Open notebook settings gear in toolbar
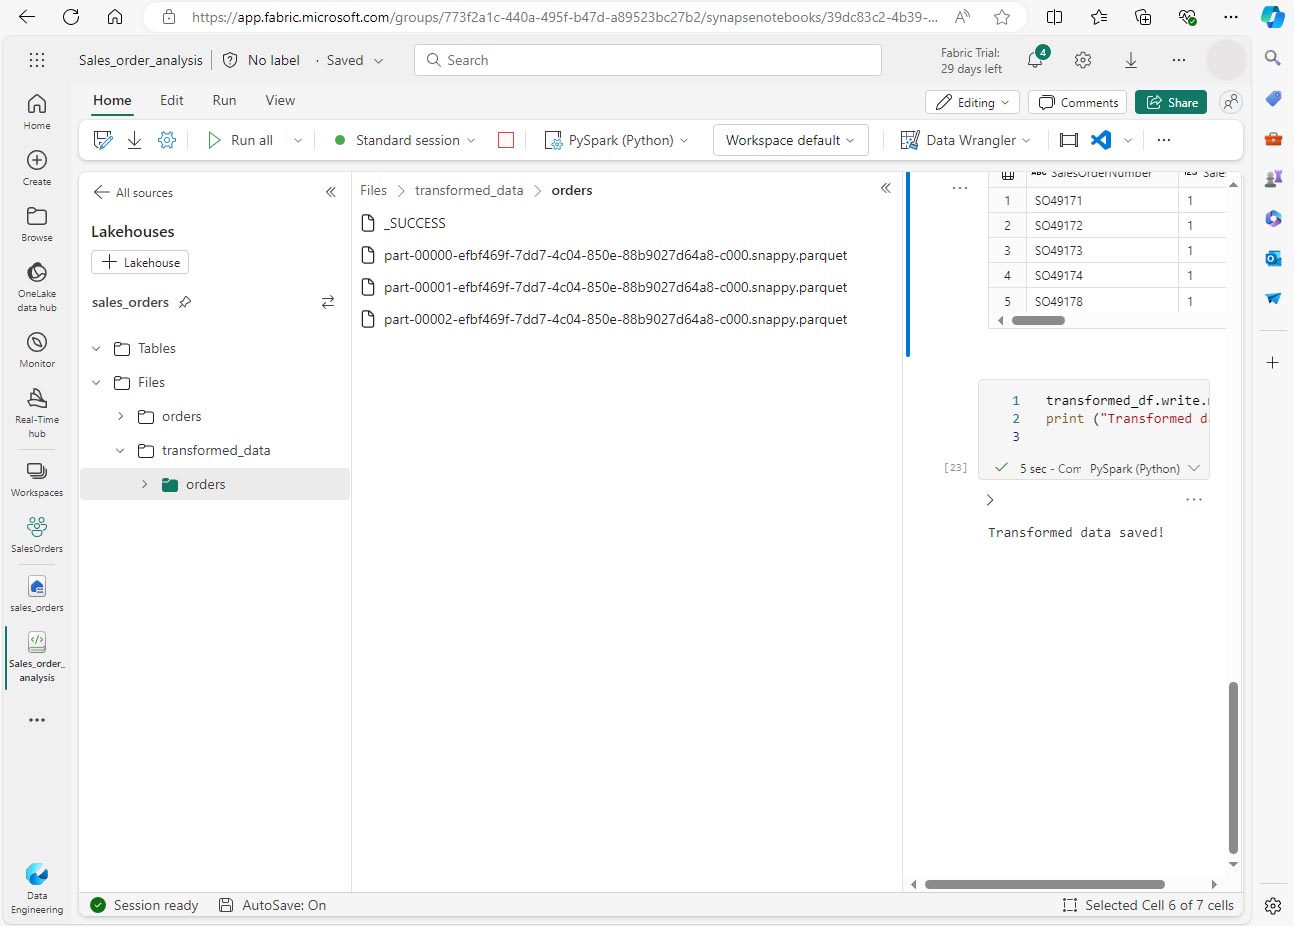The width and height of the screenshot is (1294, 926). [167, 140]
